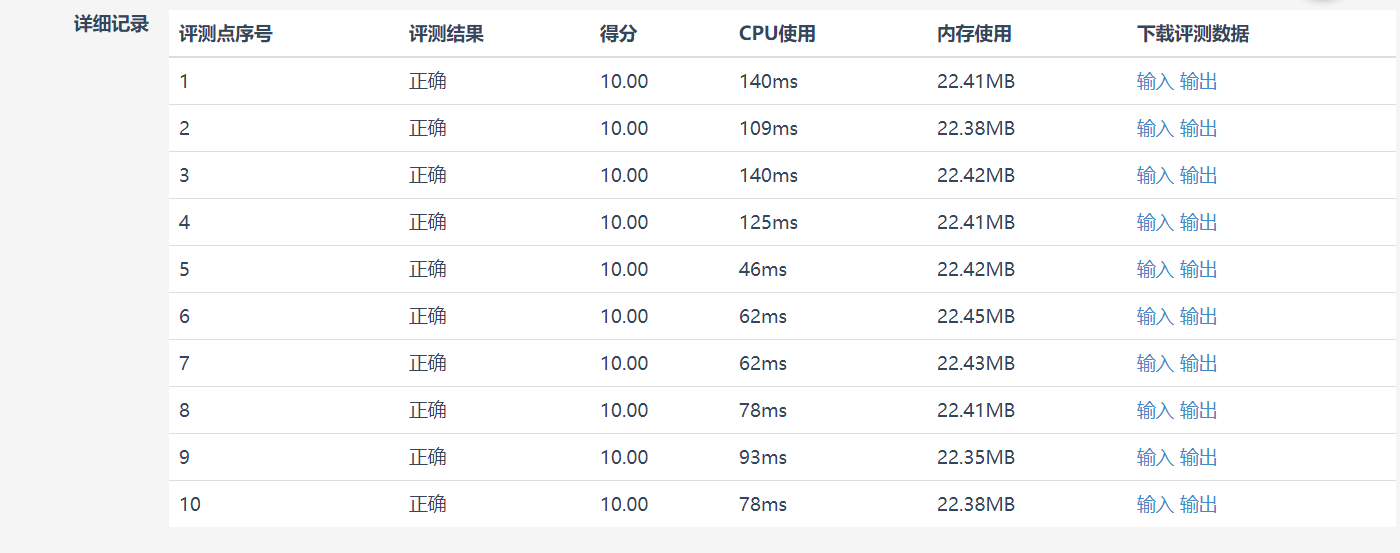
Task: Download 输出 for test point 6
Action: (x=1198, y=317)
